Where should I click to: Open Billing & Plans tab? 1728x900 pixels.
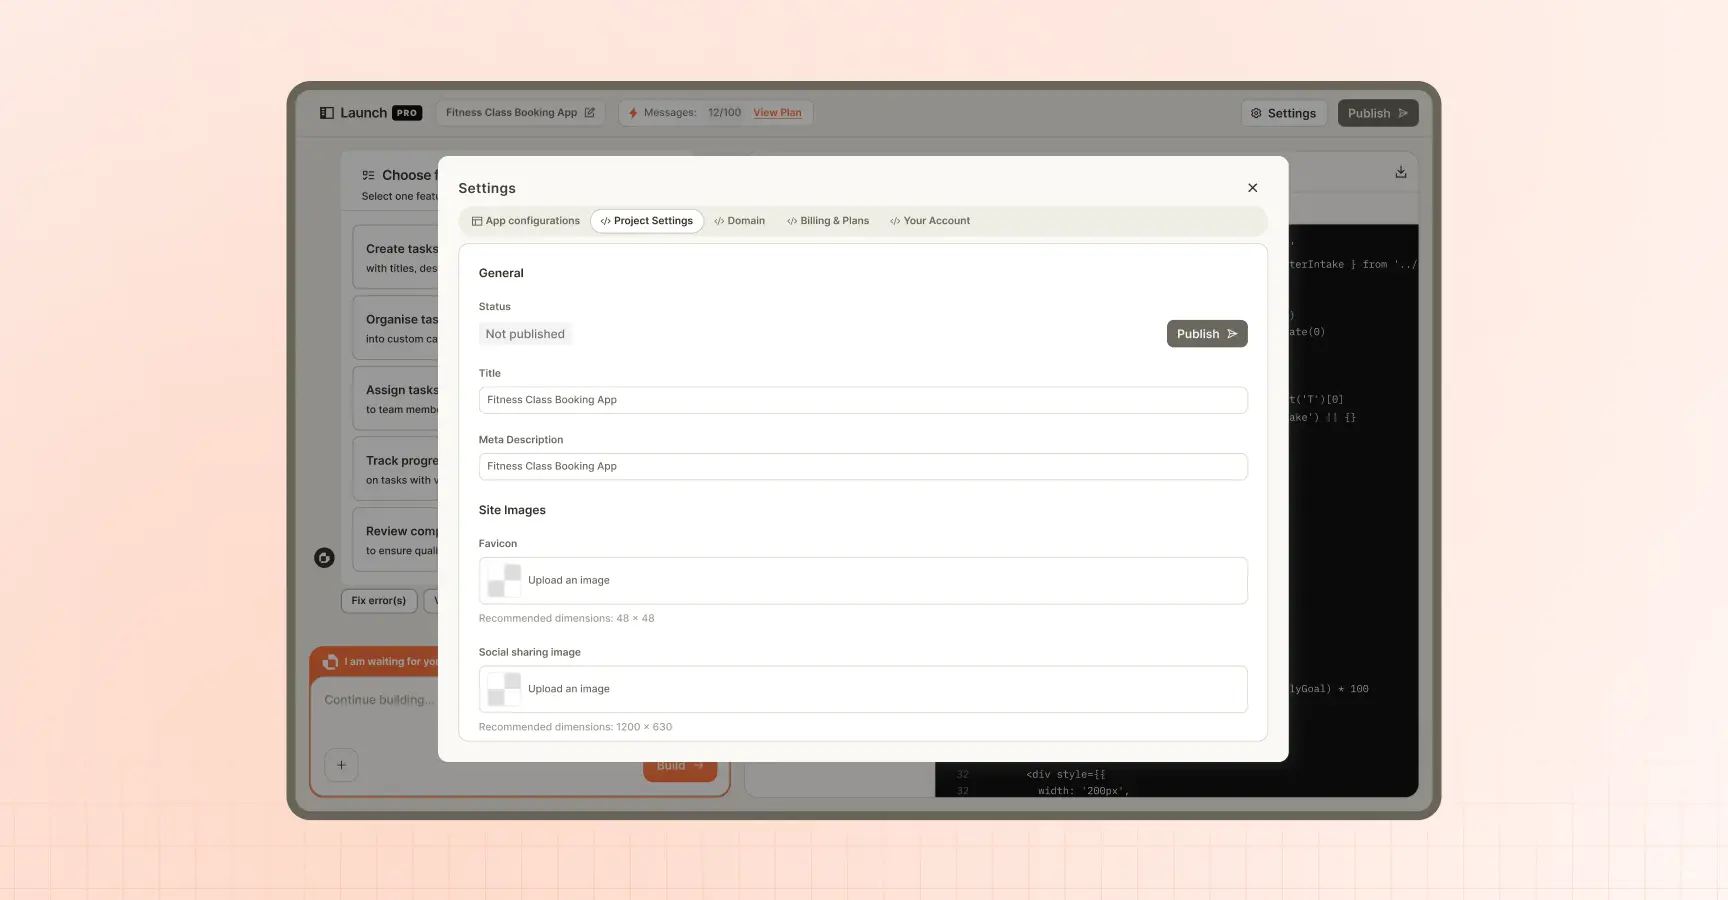pyautogui.click(x=828, y=221)
